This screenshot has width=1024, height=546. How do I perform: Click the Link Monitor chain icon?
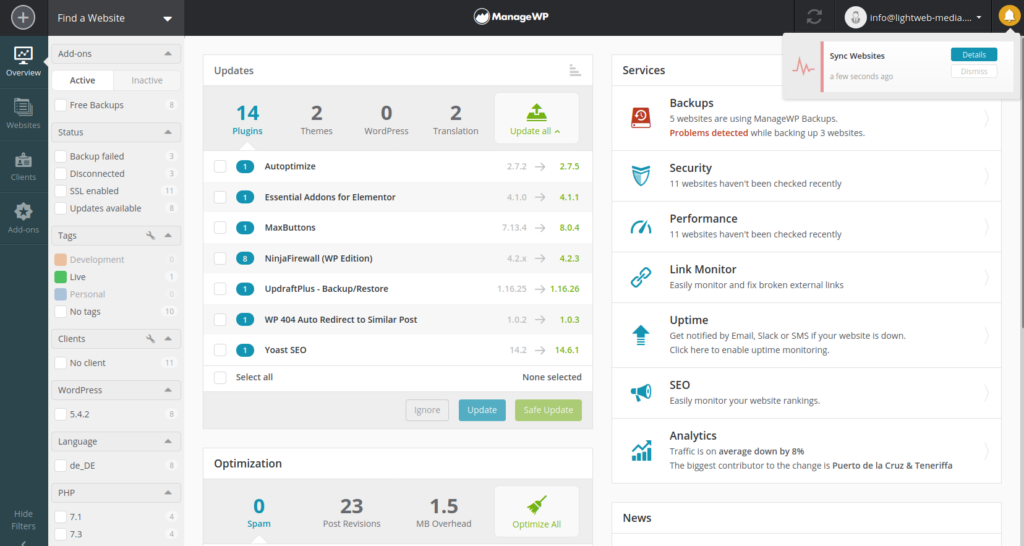[641, 277]
